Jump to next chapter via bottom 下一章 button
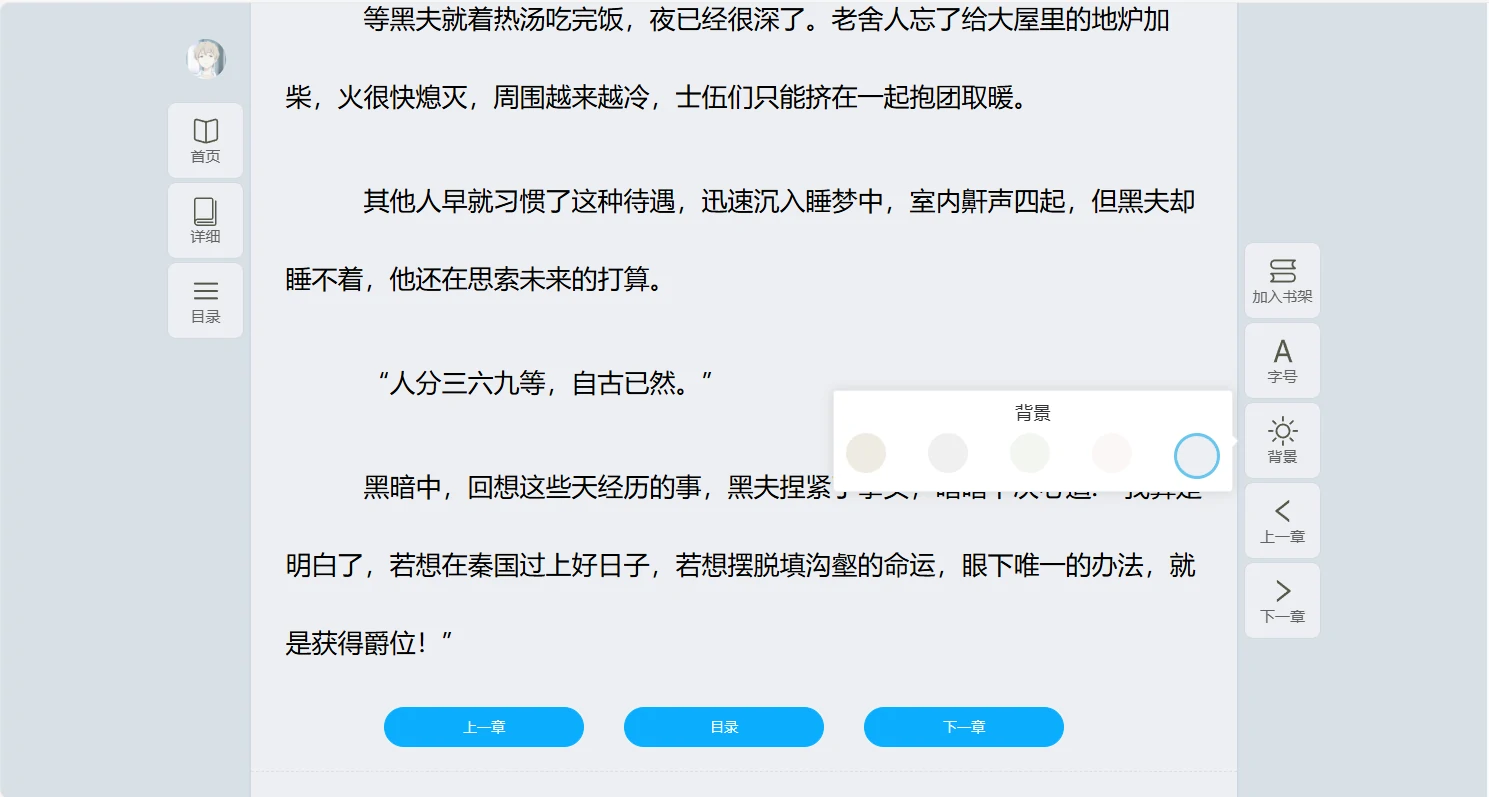Image resolution: width=1489 pixels, height=797 pixels. pos(963,727)
